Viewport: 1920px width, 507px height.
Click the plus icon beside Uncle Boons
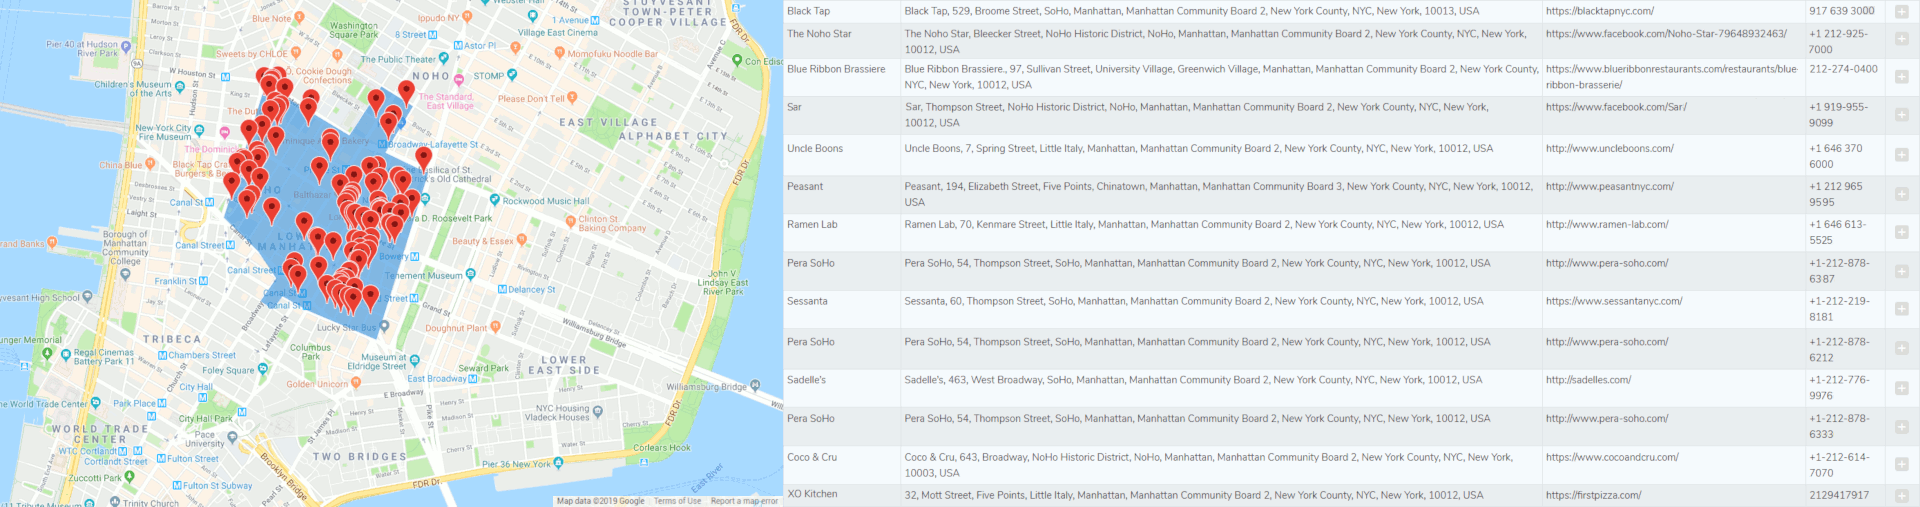1901,155
